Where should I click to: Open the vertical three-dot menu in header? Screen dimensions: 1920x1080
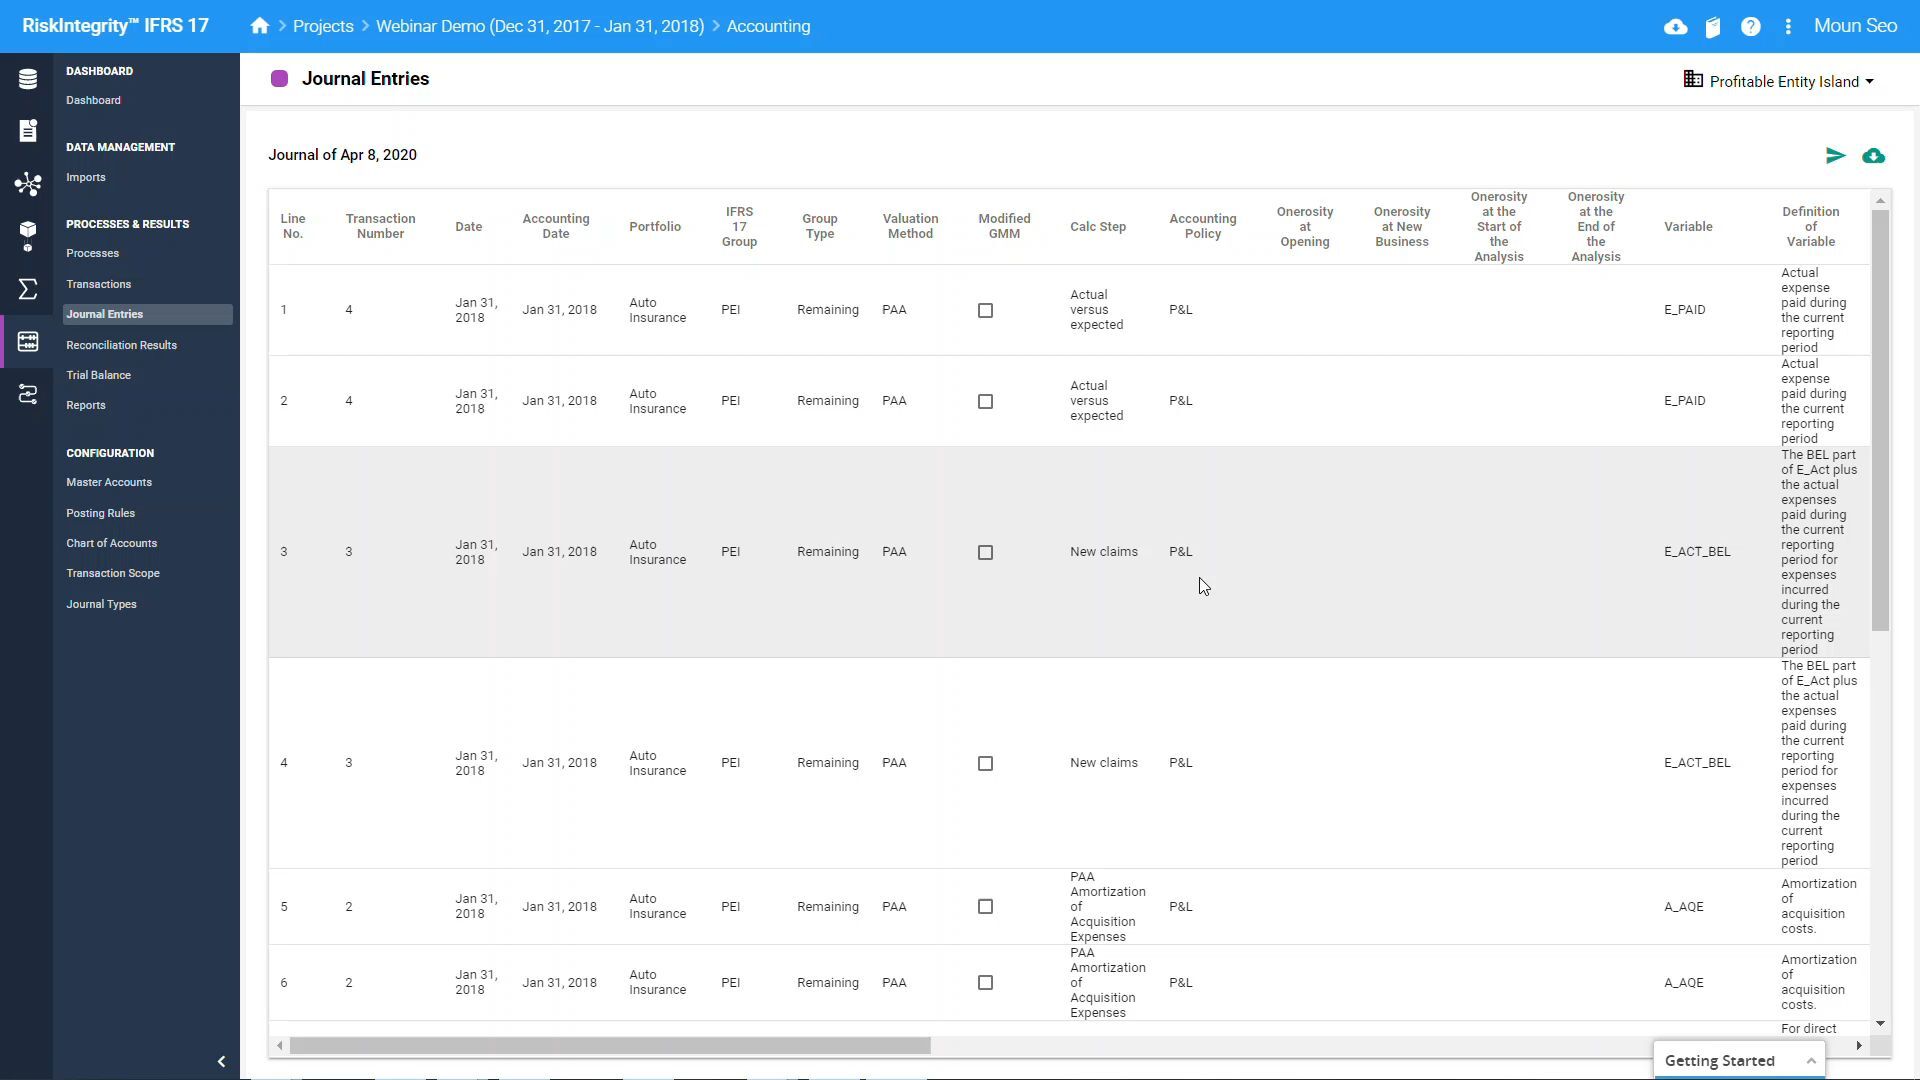[x=1788, y=27]
